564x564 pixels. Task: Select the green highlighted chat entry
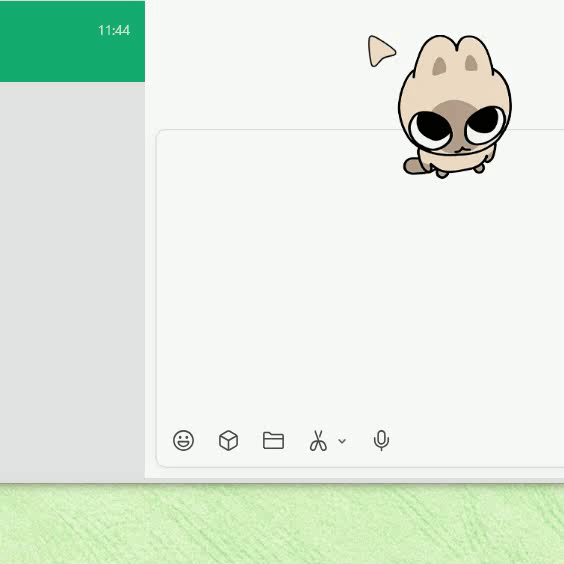pos(72,41)
